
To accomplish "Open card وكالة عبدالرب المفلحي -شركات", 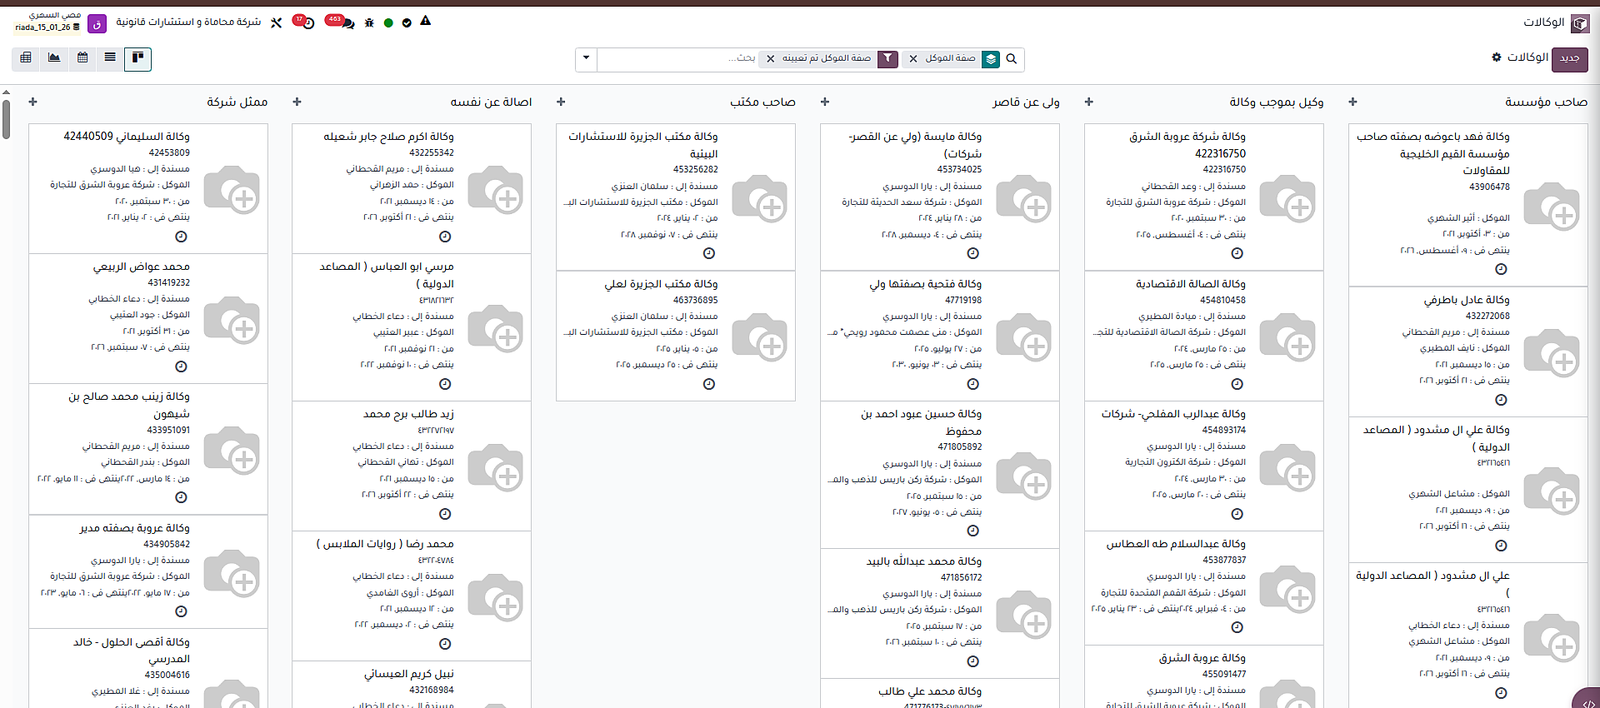I will point(1204,466).
